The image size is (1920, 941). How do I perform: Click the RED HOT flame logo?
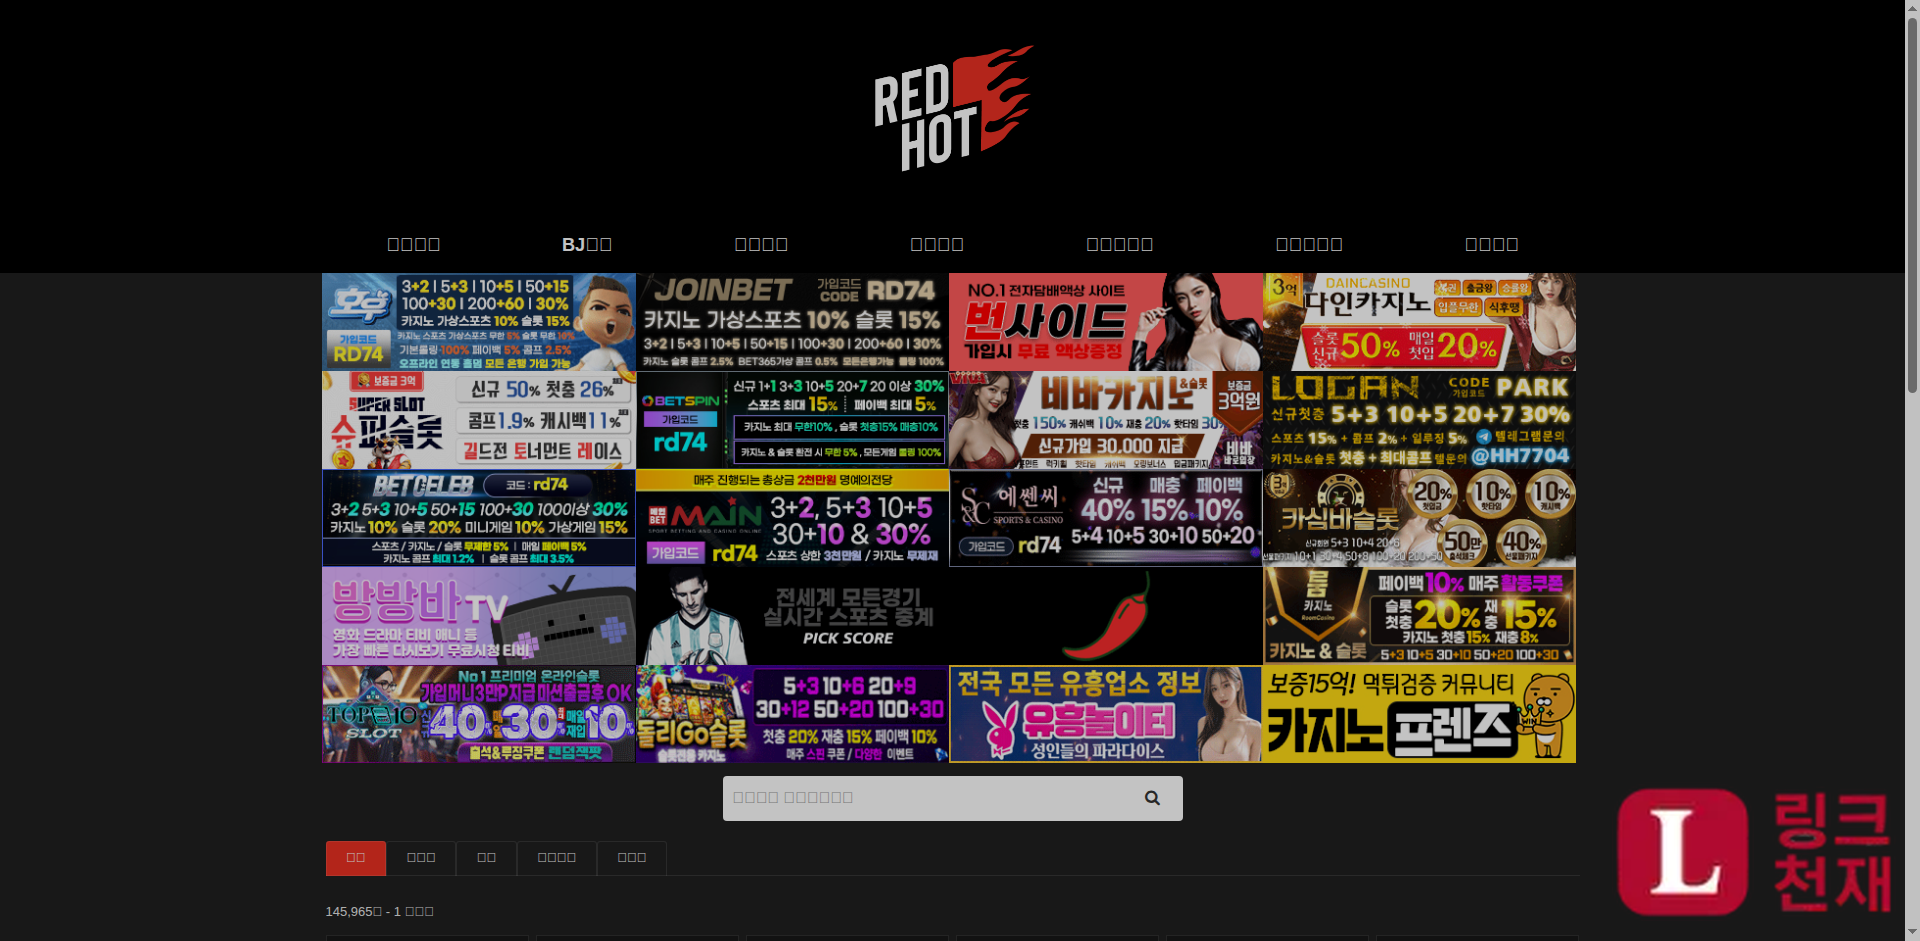953,108
